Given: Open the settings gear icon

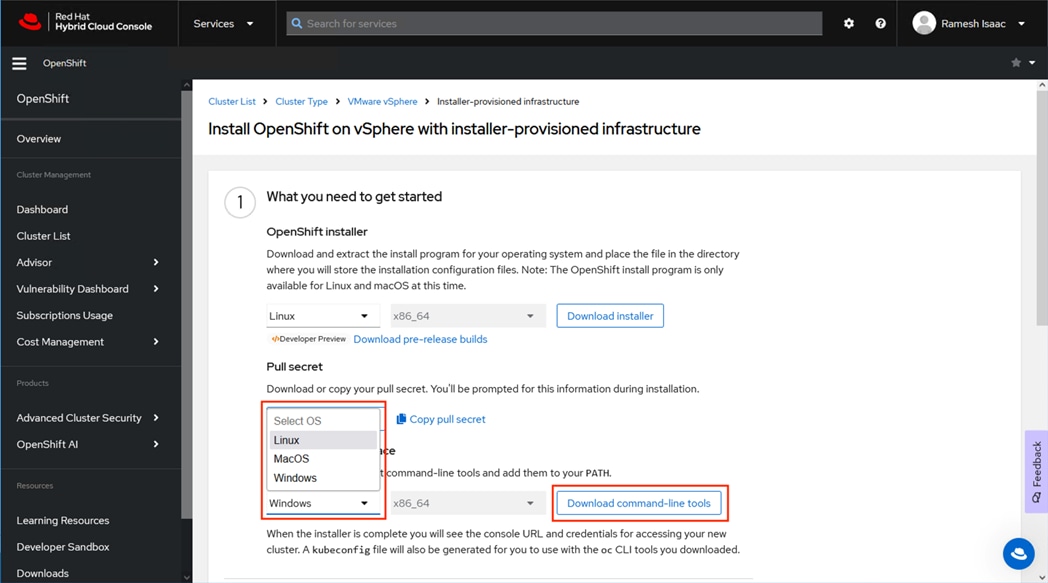Looking at the screenshot, I should pos(849,23).
